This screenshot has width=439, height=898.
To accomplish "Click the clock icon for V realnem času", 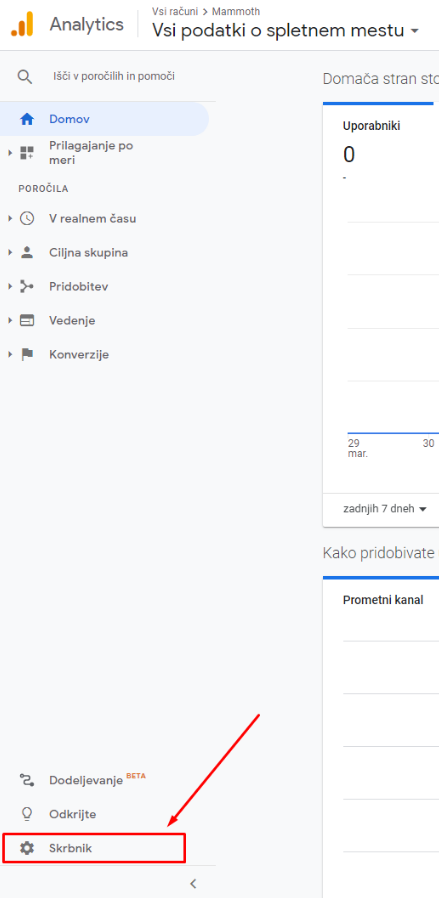I will click(27, 219).
